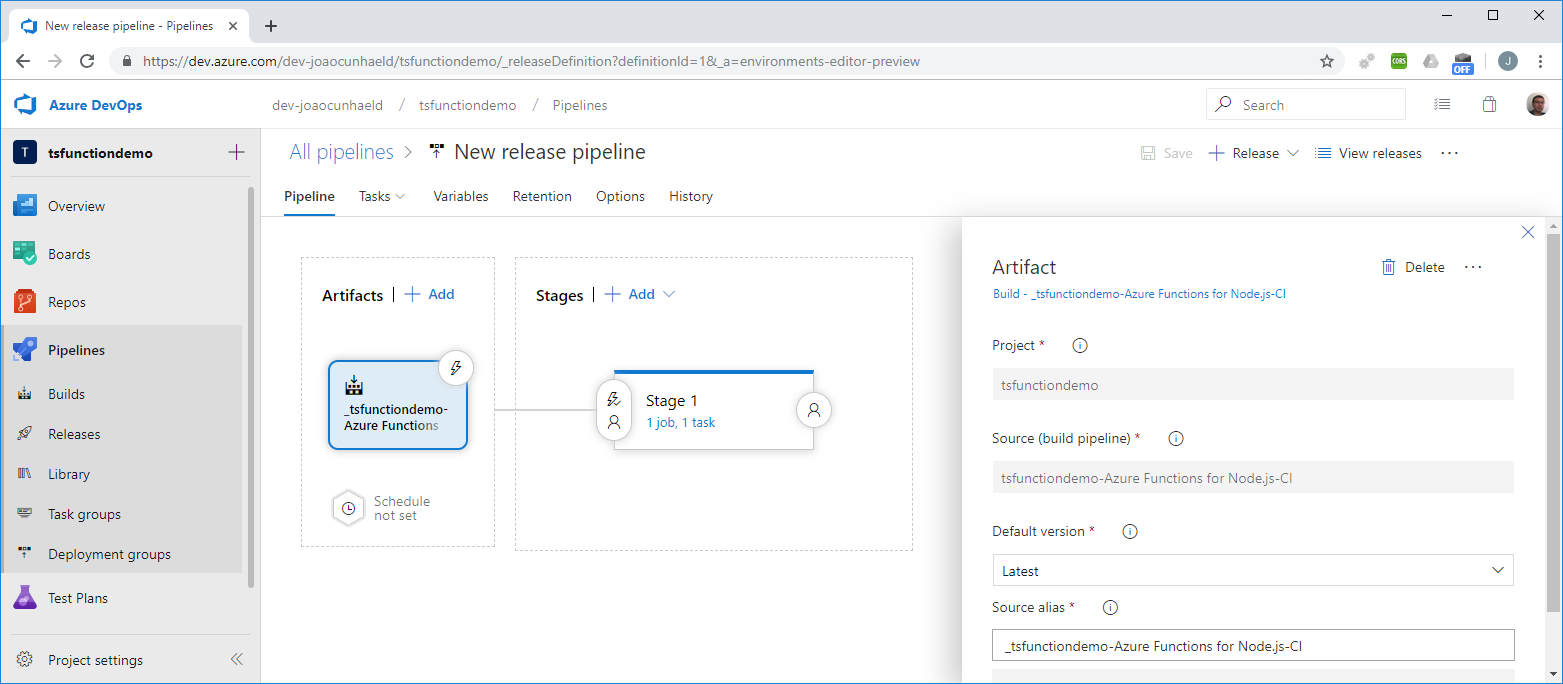Show info for Default version
Screen dimensions: 1563x684
(x=1130, y=531)
